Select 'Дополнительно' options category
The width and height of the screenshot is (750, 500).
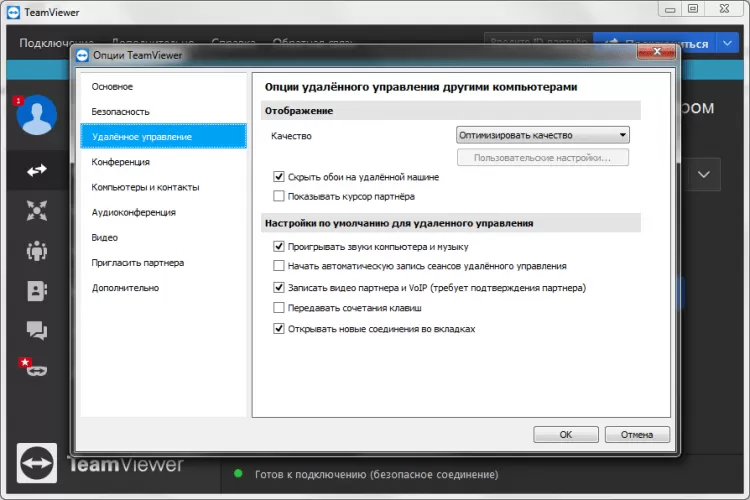[x=163, y=288]
